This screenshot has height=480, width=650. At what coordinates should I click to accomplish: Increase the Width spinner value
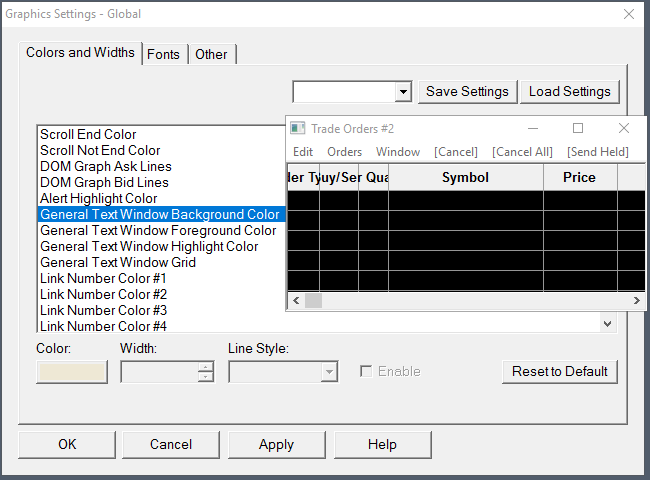tap(205, 367)
